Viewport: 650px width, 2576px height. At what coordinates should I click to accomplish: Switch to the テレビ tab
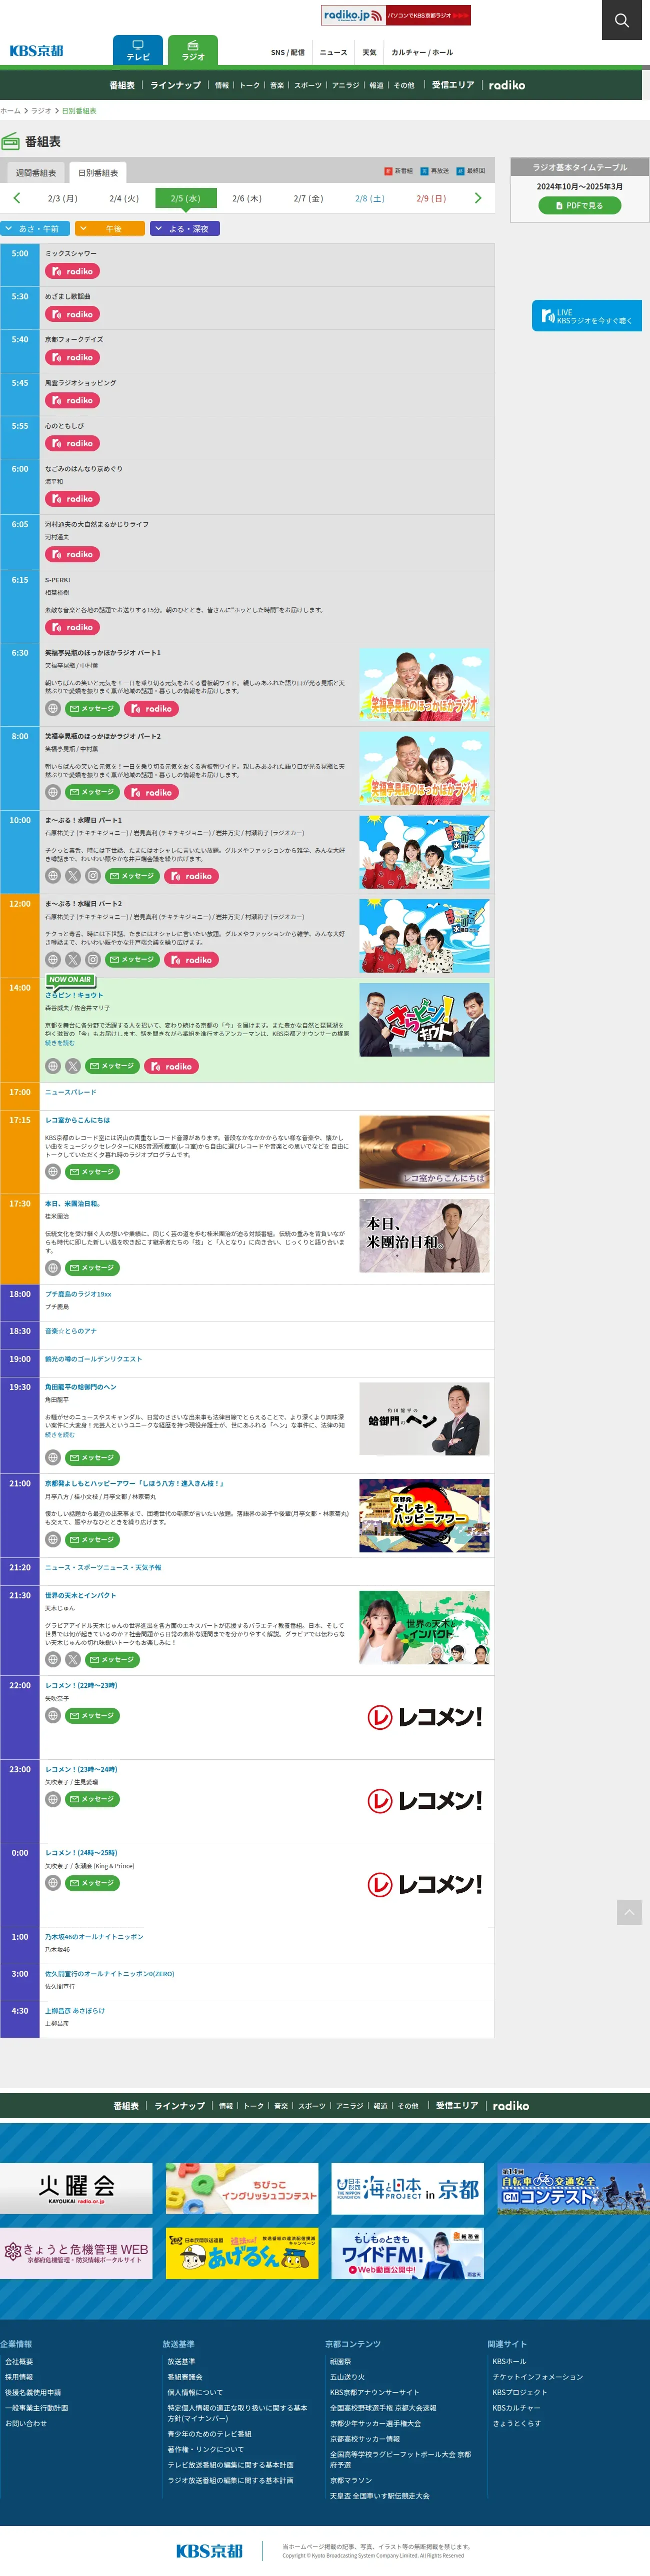[138, 50]
